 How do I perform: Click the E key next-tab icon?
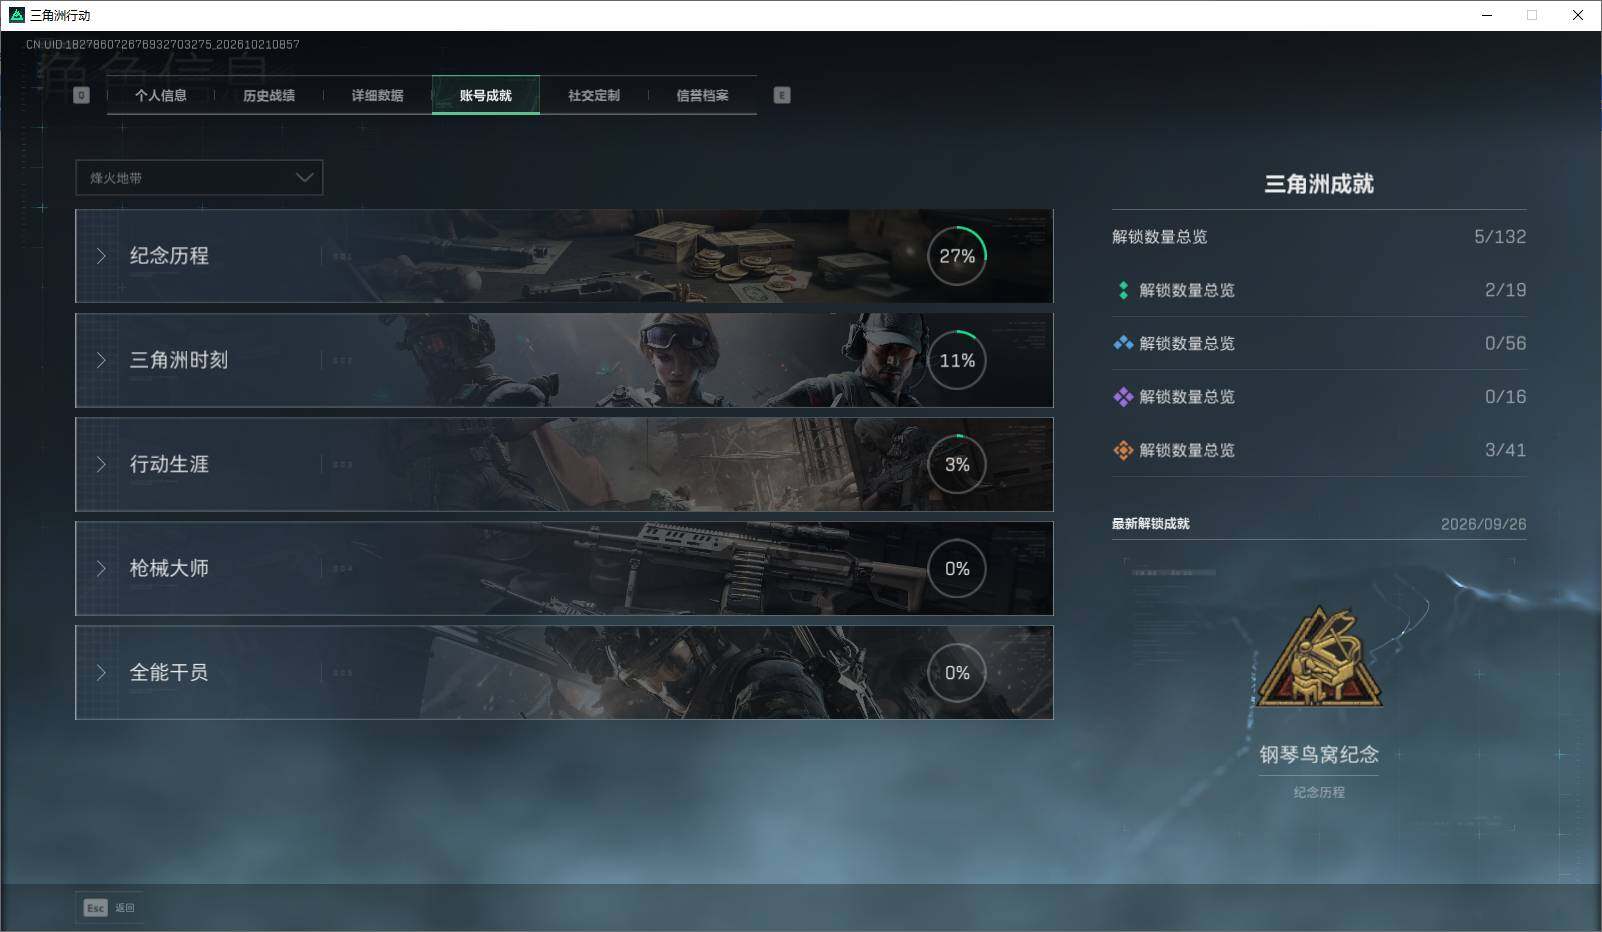[782, 95]
